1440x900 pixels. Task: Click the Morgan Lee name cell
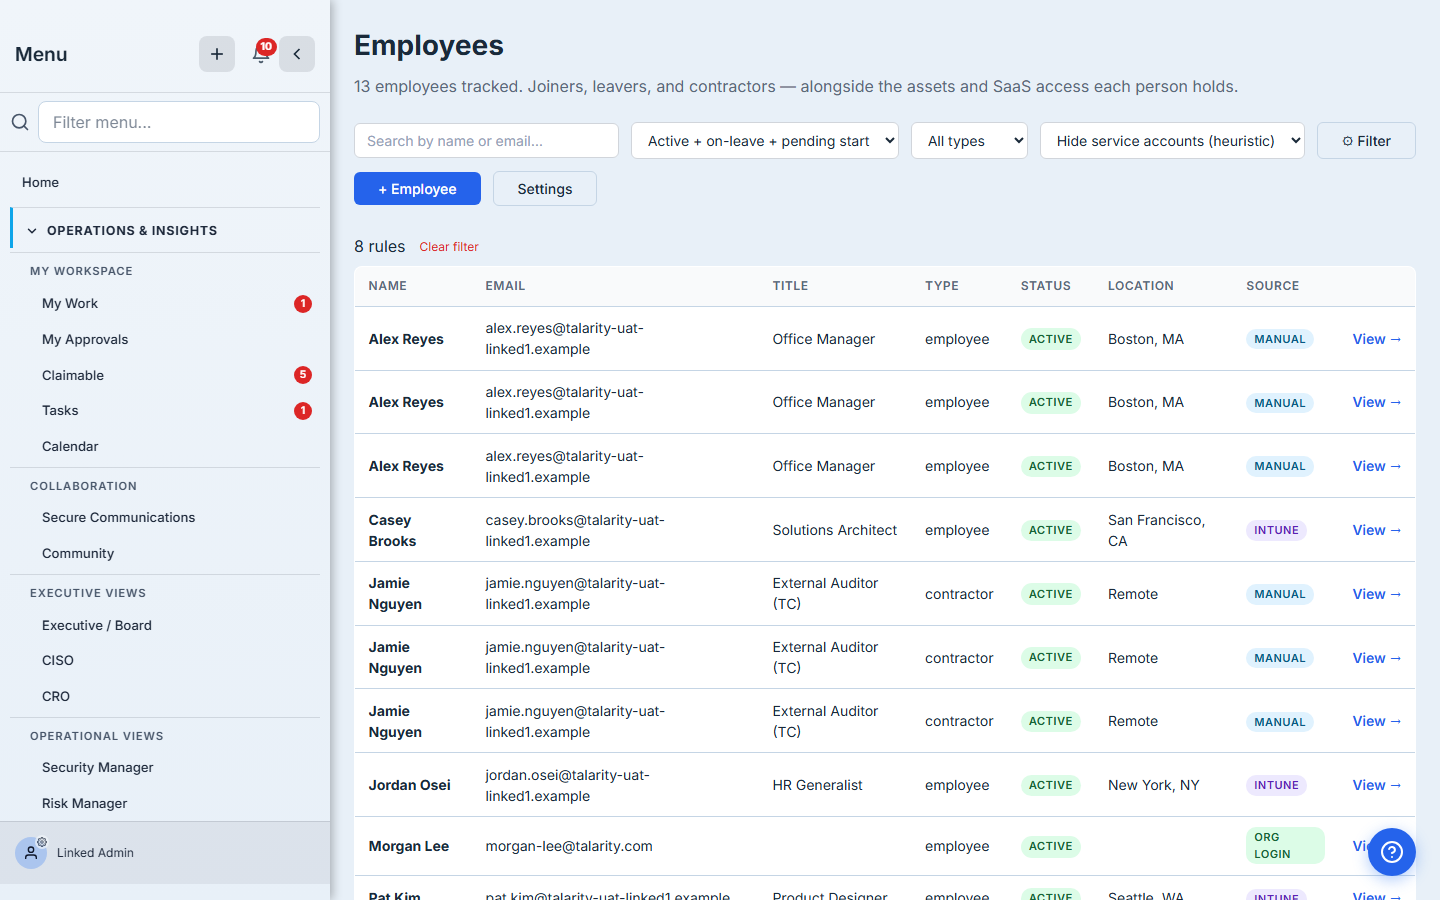pos(408,846)
